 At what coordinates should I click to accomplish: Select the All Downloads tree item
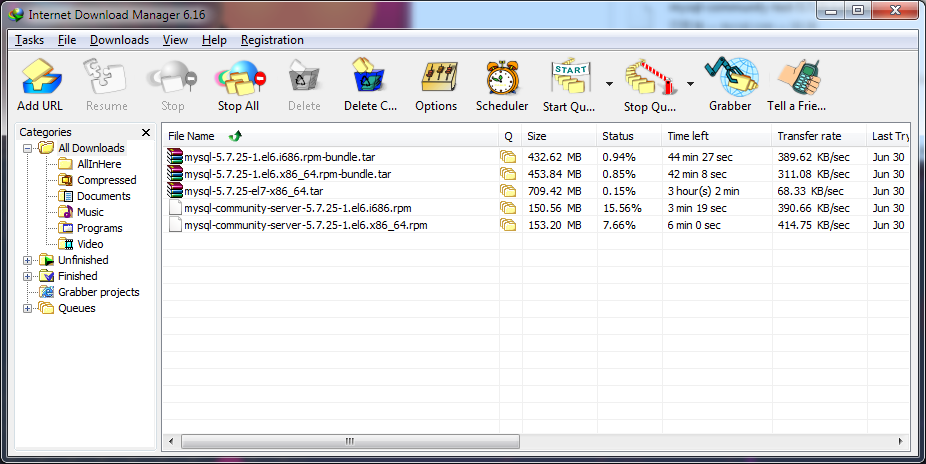92,148
